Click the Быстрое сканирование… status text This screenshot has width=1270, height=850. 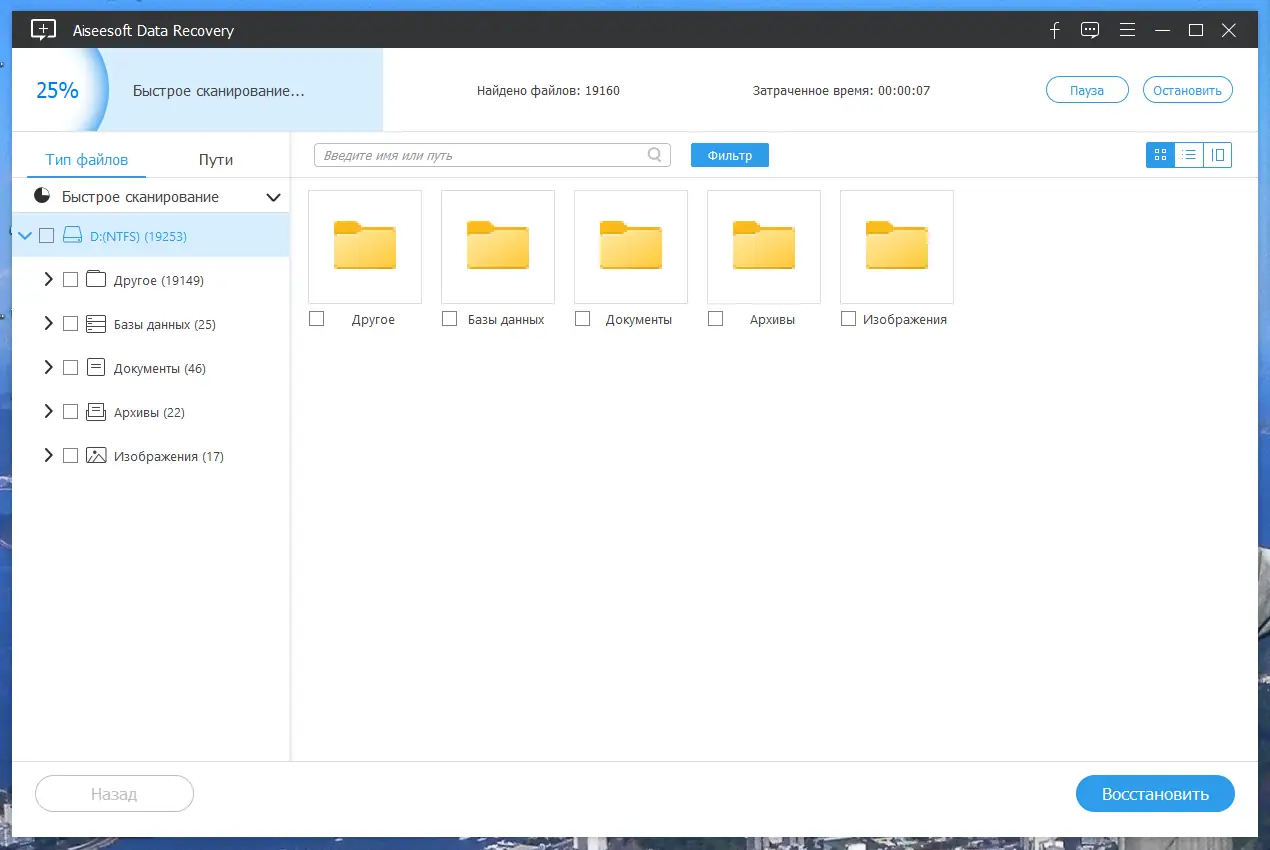pos(219,90)
